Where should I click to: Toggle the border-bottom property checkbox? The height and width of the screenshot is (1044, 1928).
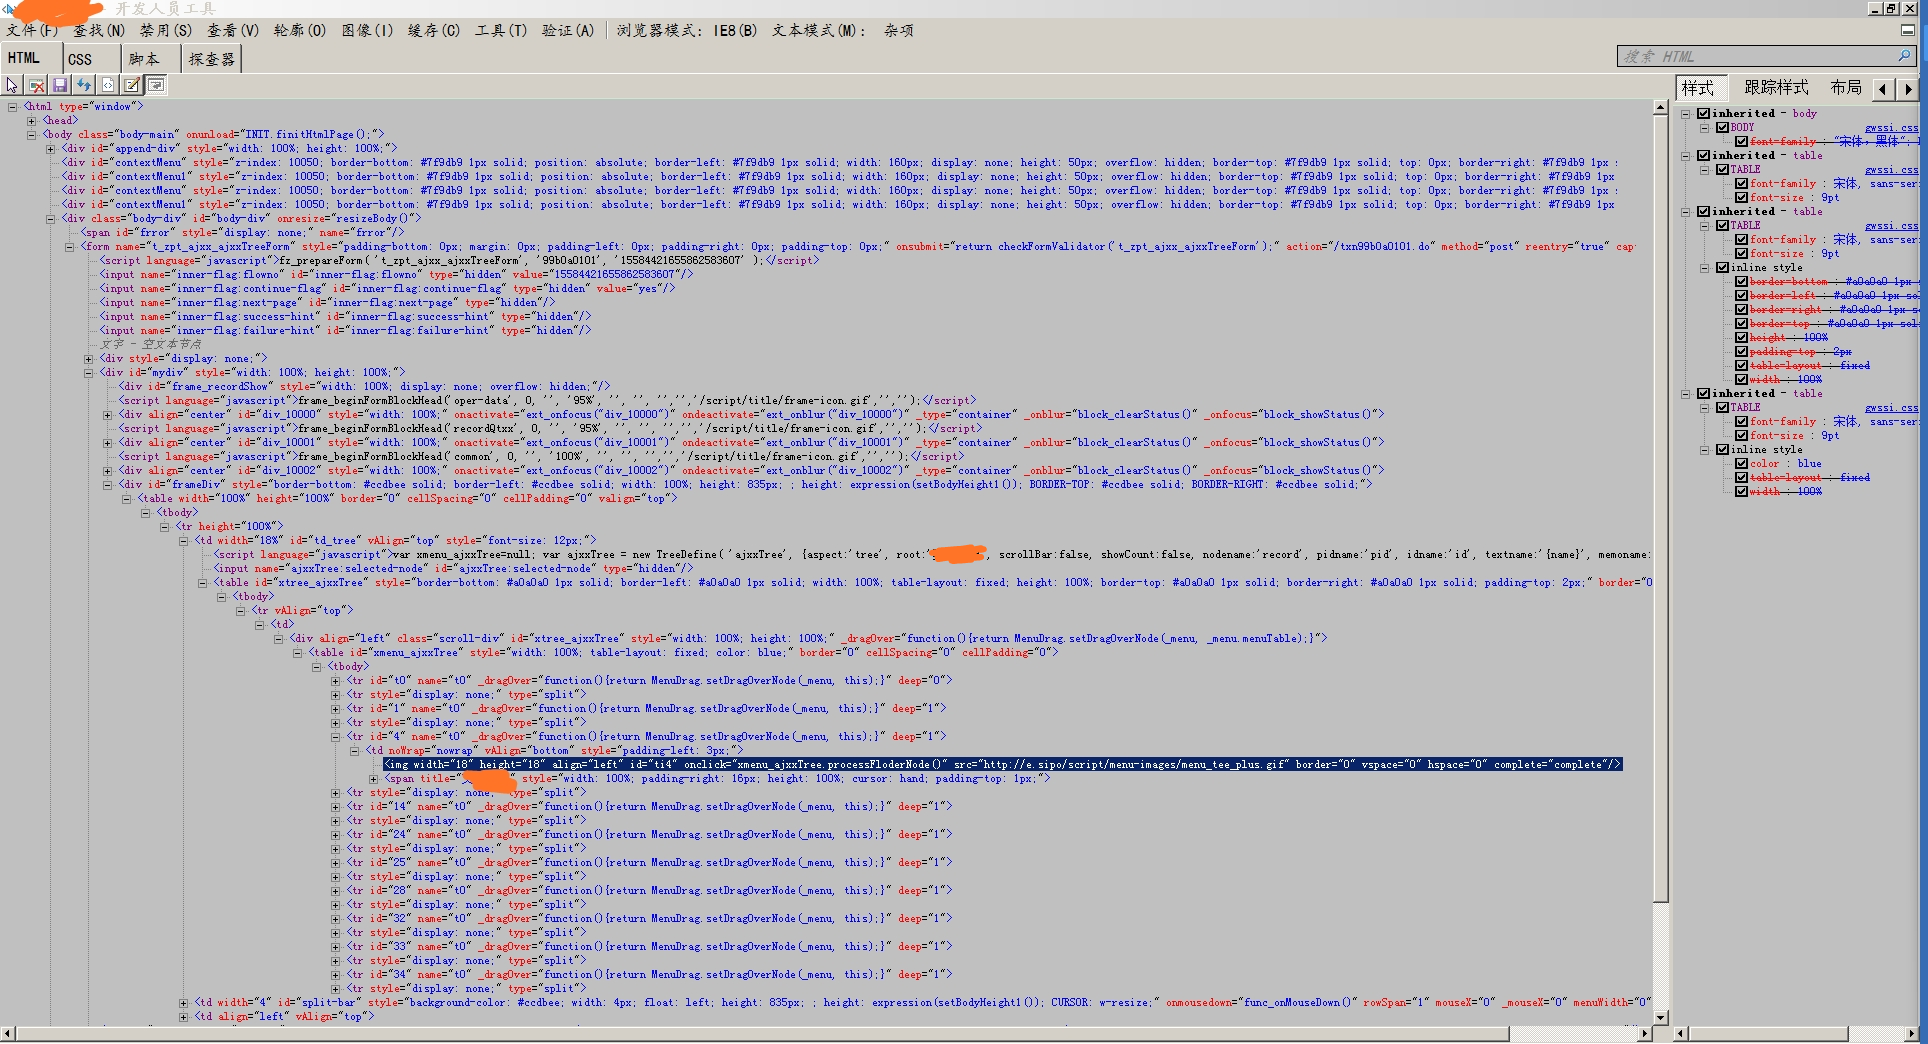point(1741,281)
